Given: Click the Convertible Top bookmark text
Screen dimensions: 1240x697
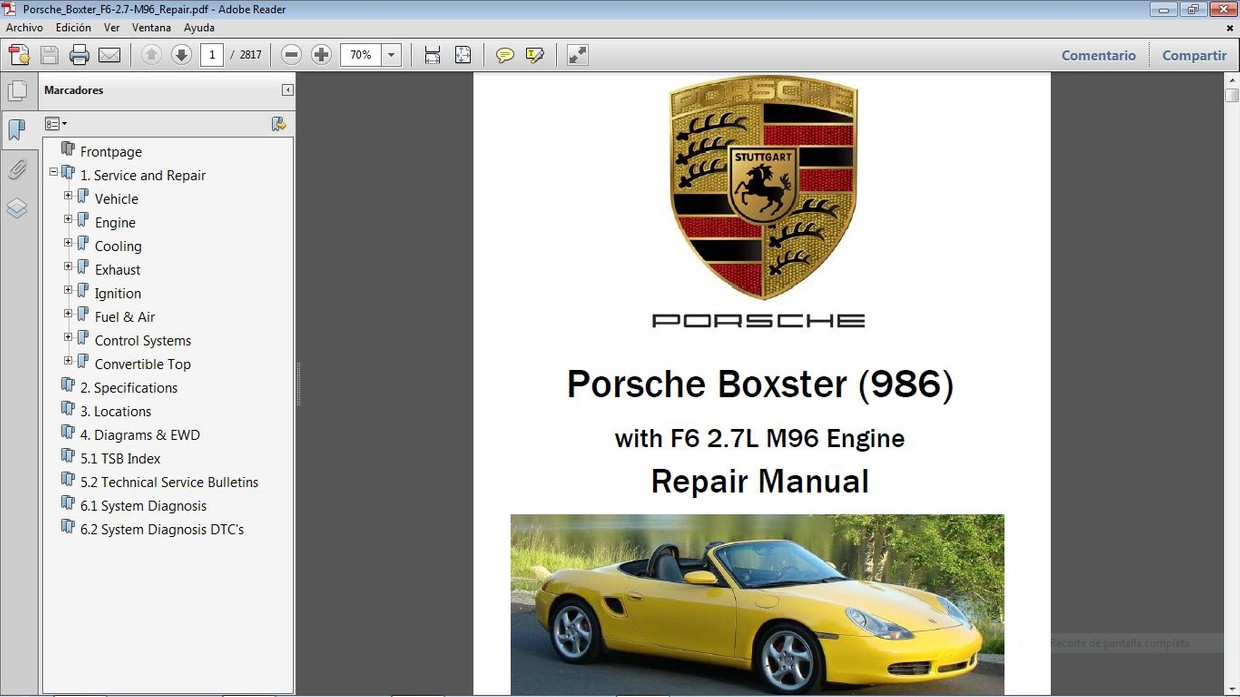Looking at the screenshot, I should point(142,364).
